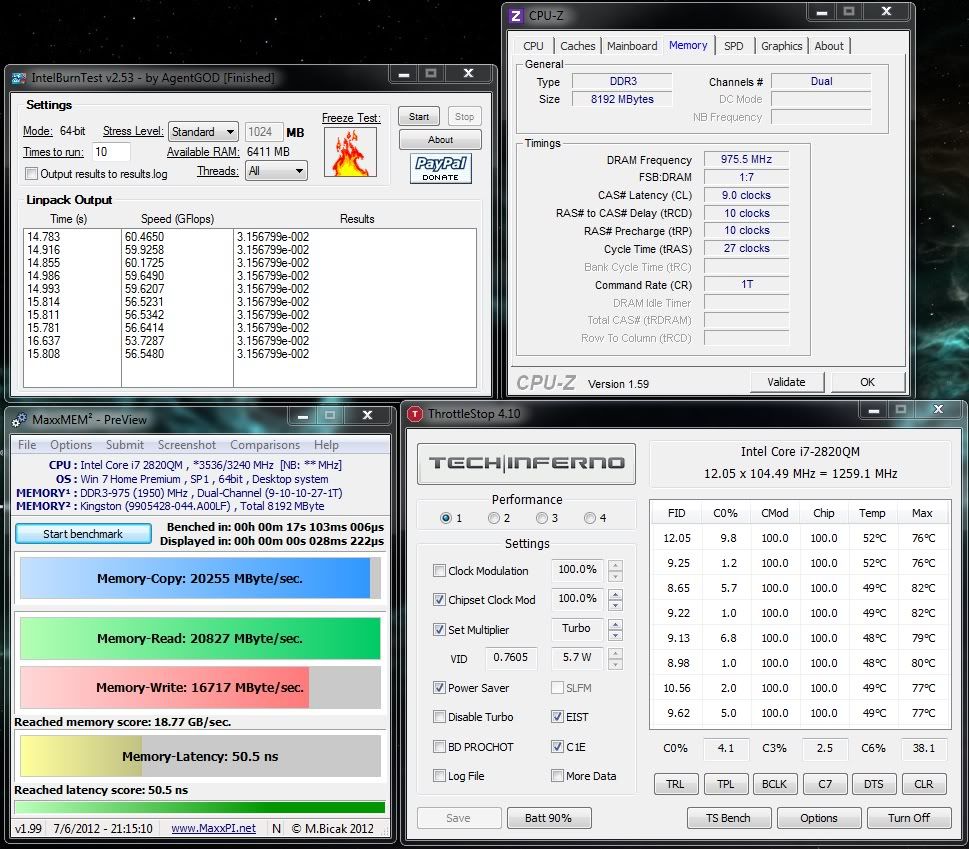This screenshot has width=969, height=849.
Task: Click the Turn Off button in ThrottleStop
Action: pyautogui.click(x=909, y=818)
